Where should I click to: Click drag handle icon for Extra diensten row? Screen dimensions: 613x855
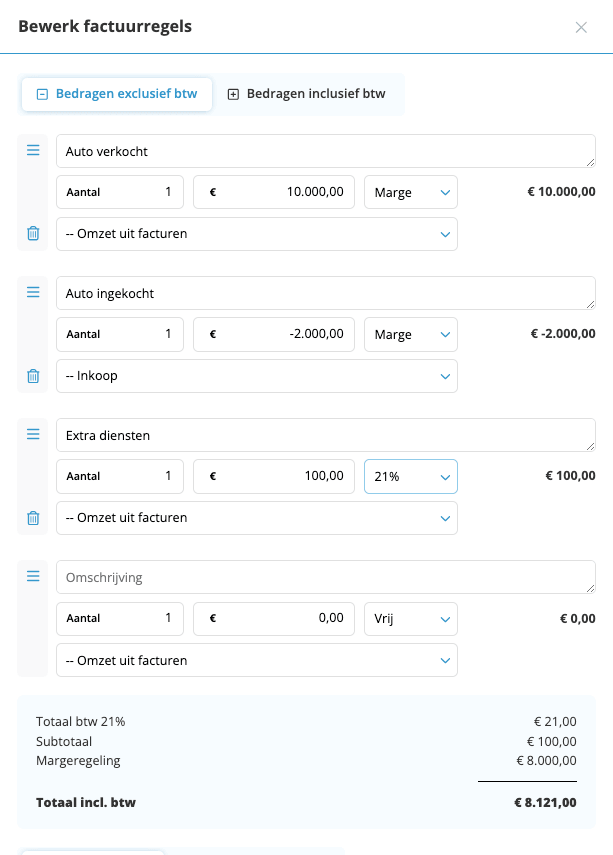coord(33,434)
